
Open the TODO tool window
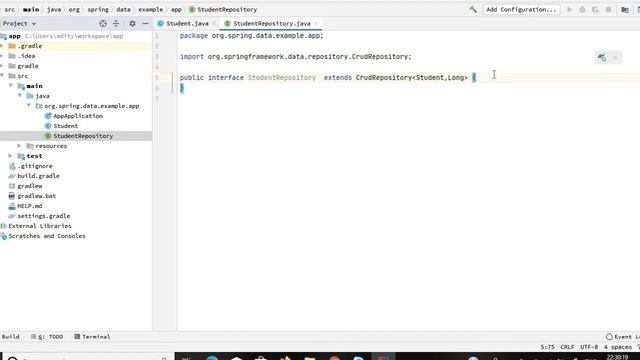coord(47,337)
